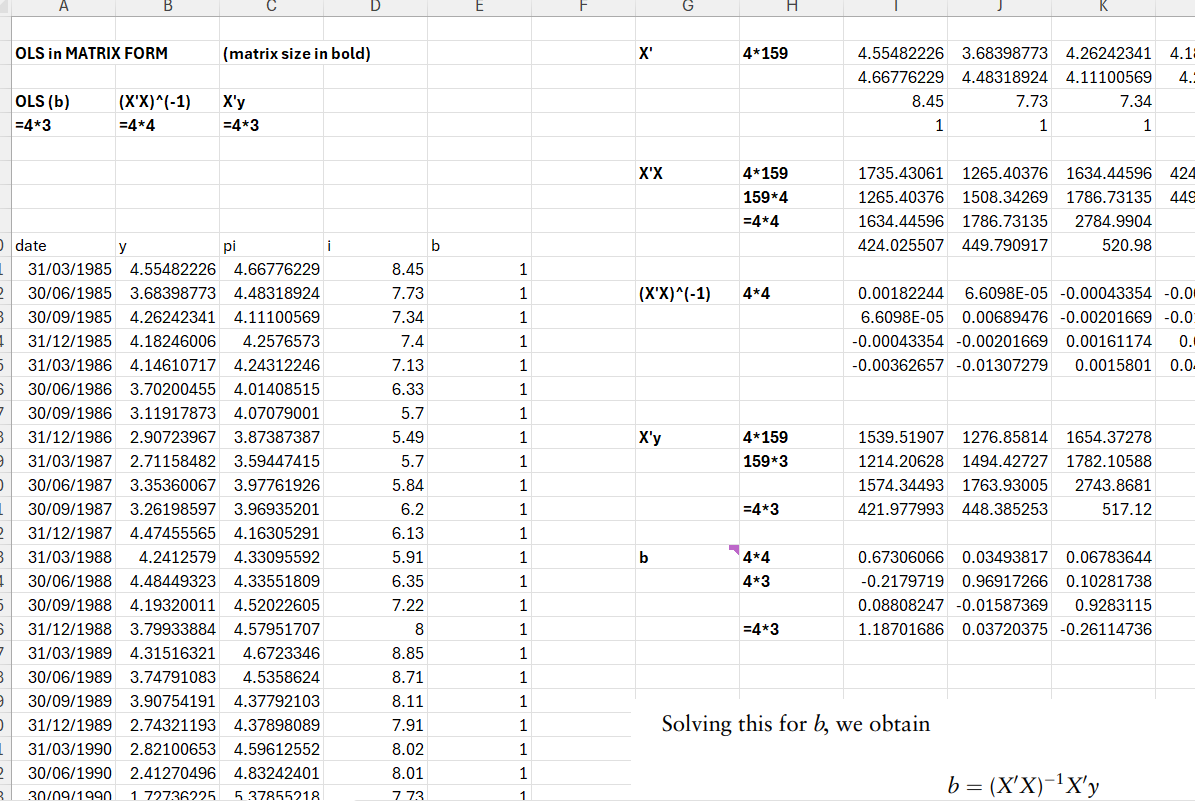Click the cell containing 520.98
This screenshot has height=801, width=1195.
tap(1125, 245)
